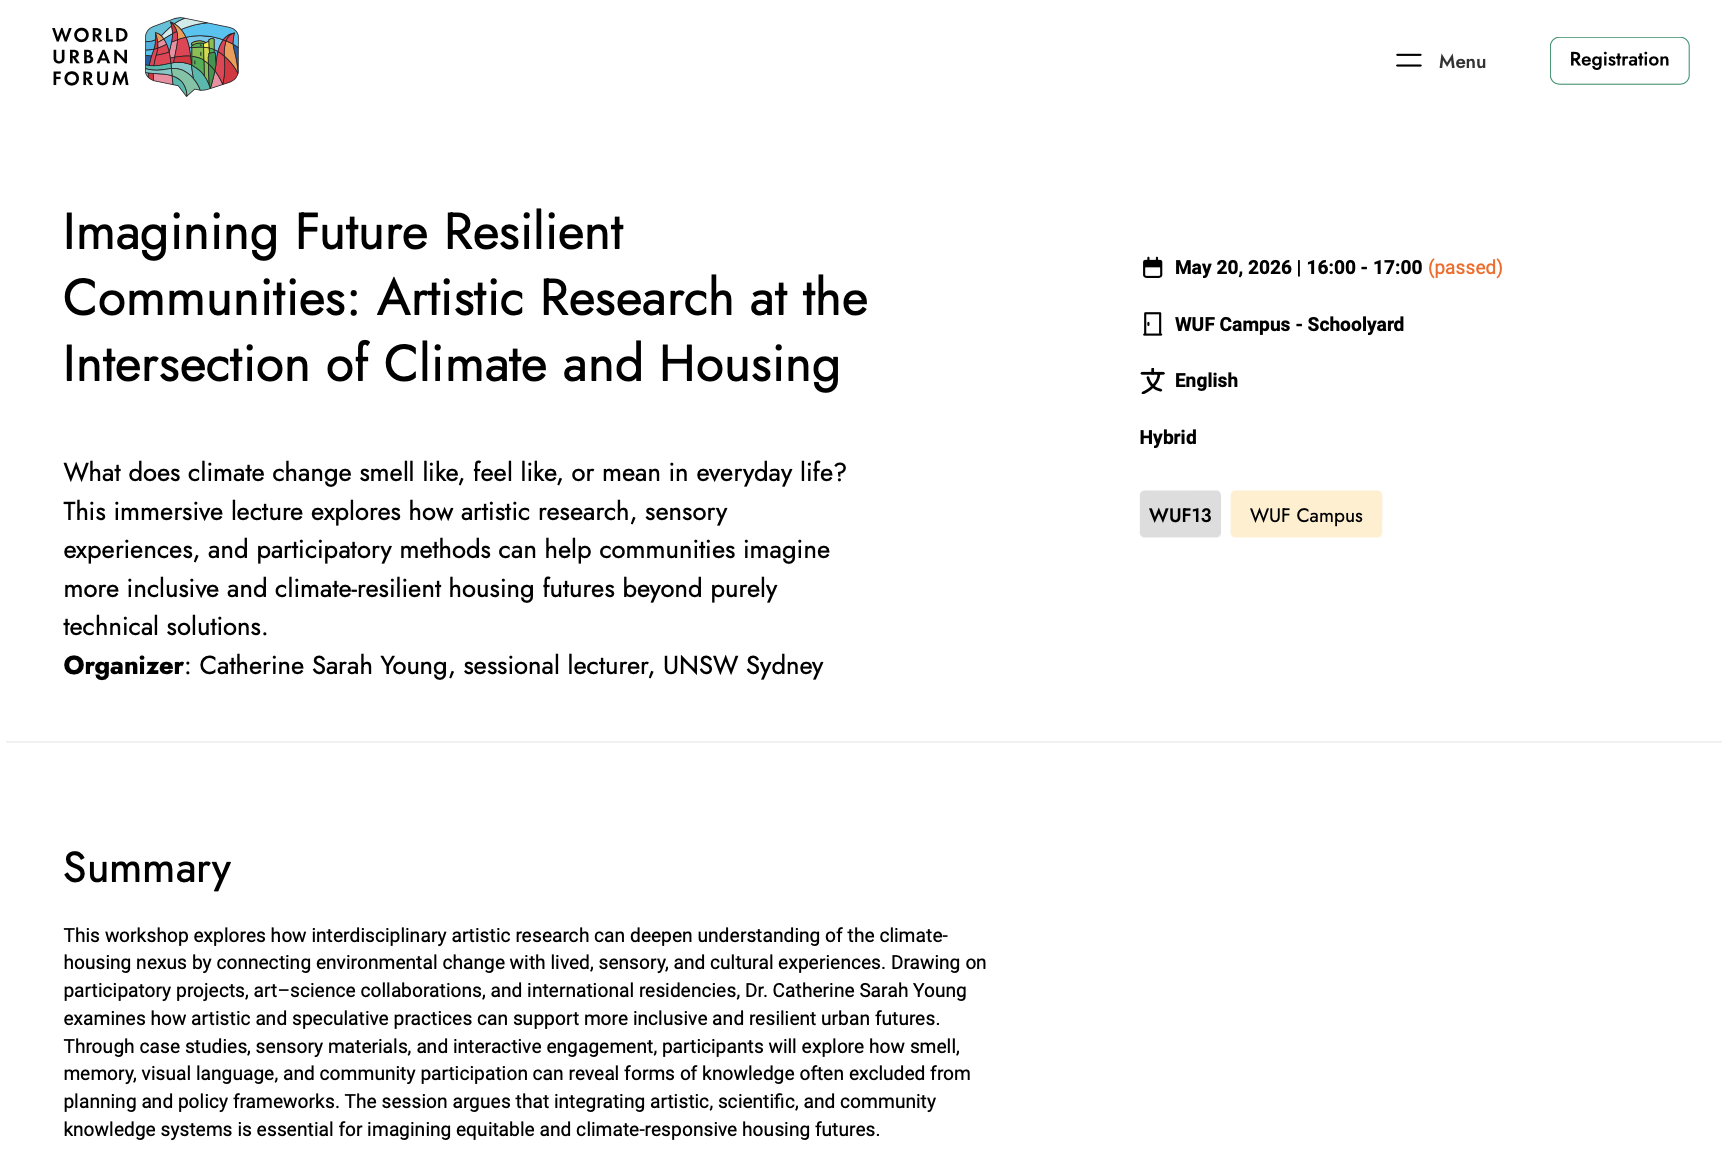Screen dimensions: 1722x1170
Task: Click the event title heading
Action: 465,298
